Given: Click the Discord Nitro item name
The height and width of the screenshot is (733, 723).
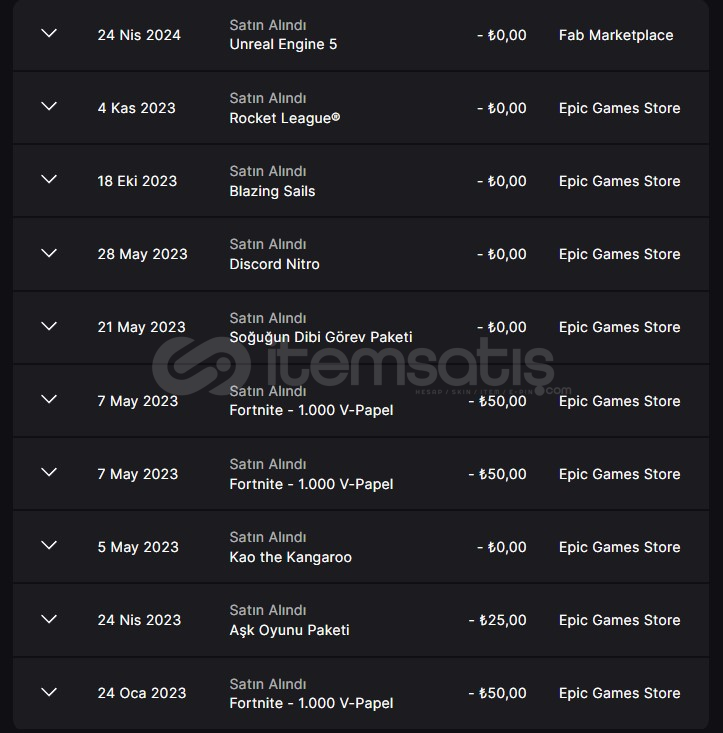Looking at the screenshot, I should [274, 264].
